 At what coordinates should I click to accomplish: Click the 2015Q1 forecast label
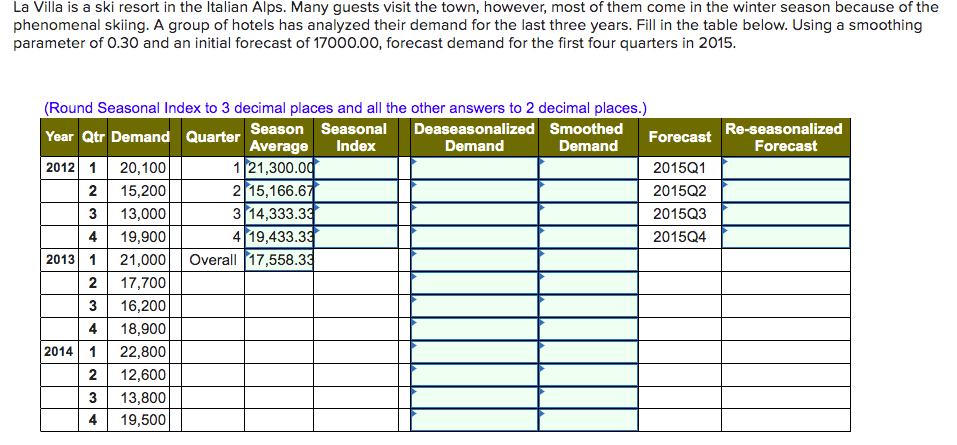(679, 168)
